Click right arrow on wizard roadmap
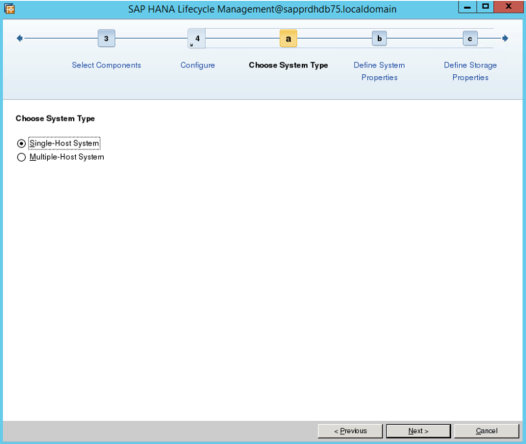 pos(505,38)
